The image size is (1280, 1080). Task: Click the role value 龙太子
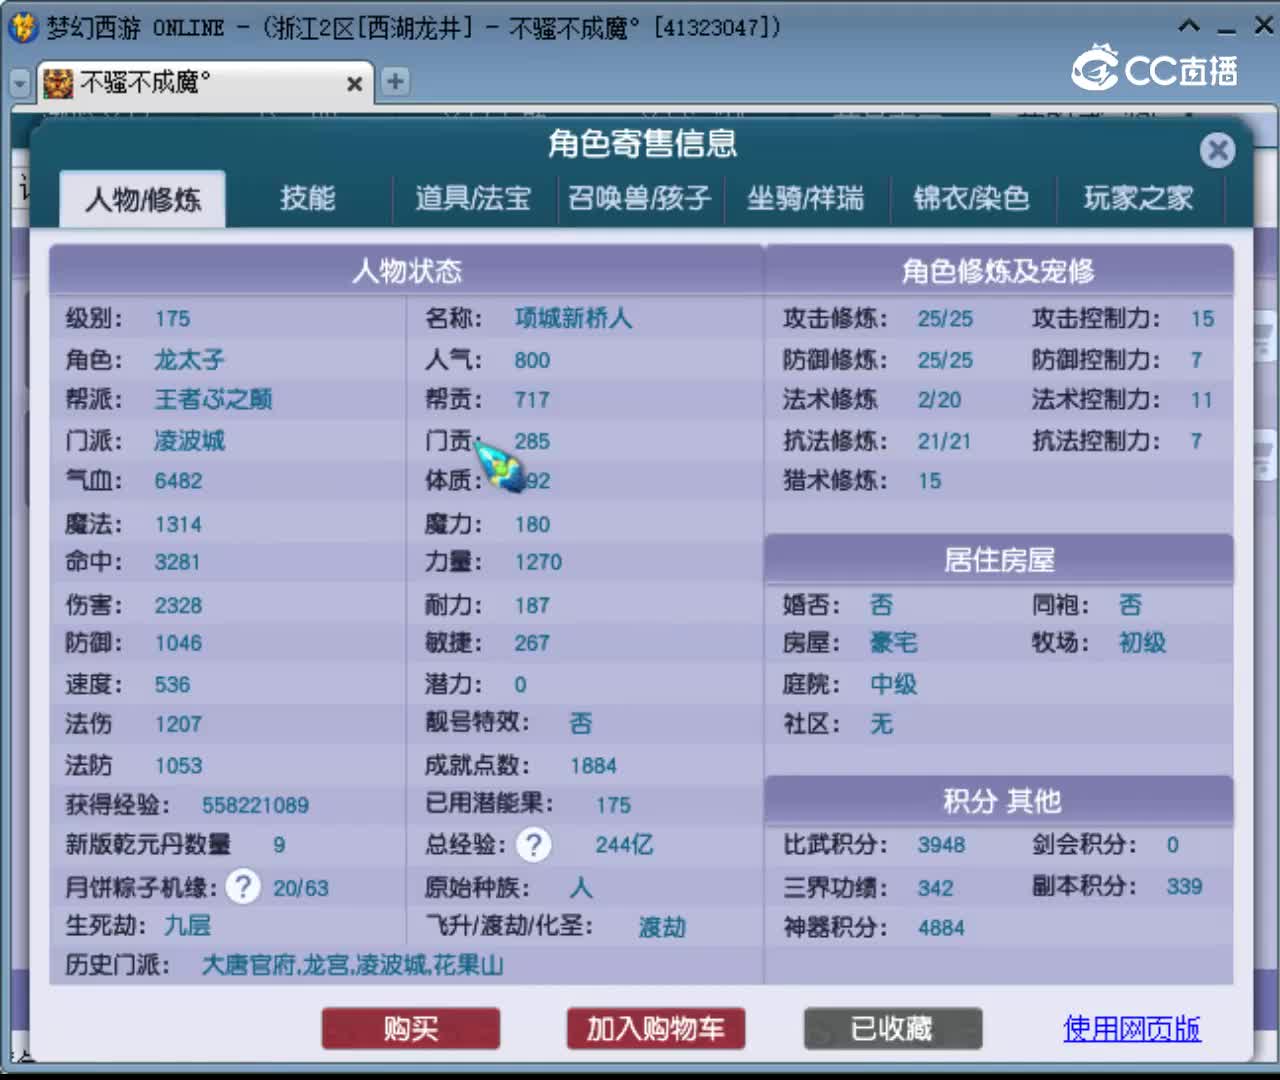click(x=189, y=360)
